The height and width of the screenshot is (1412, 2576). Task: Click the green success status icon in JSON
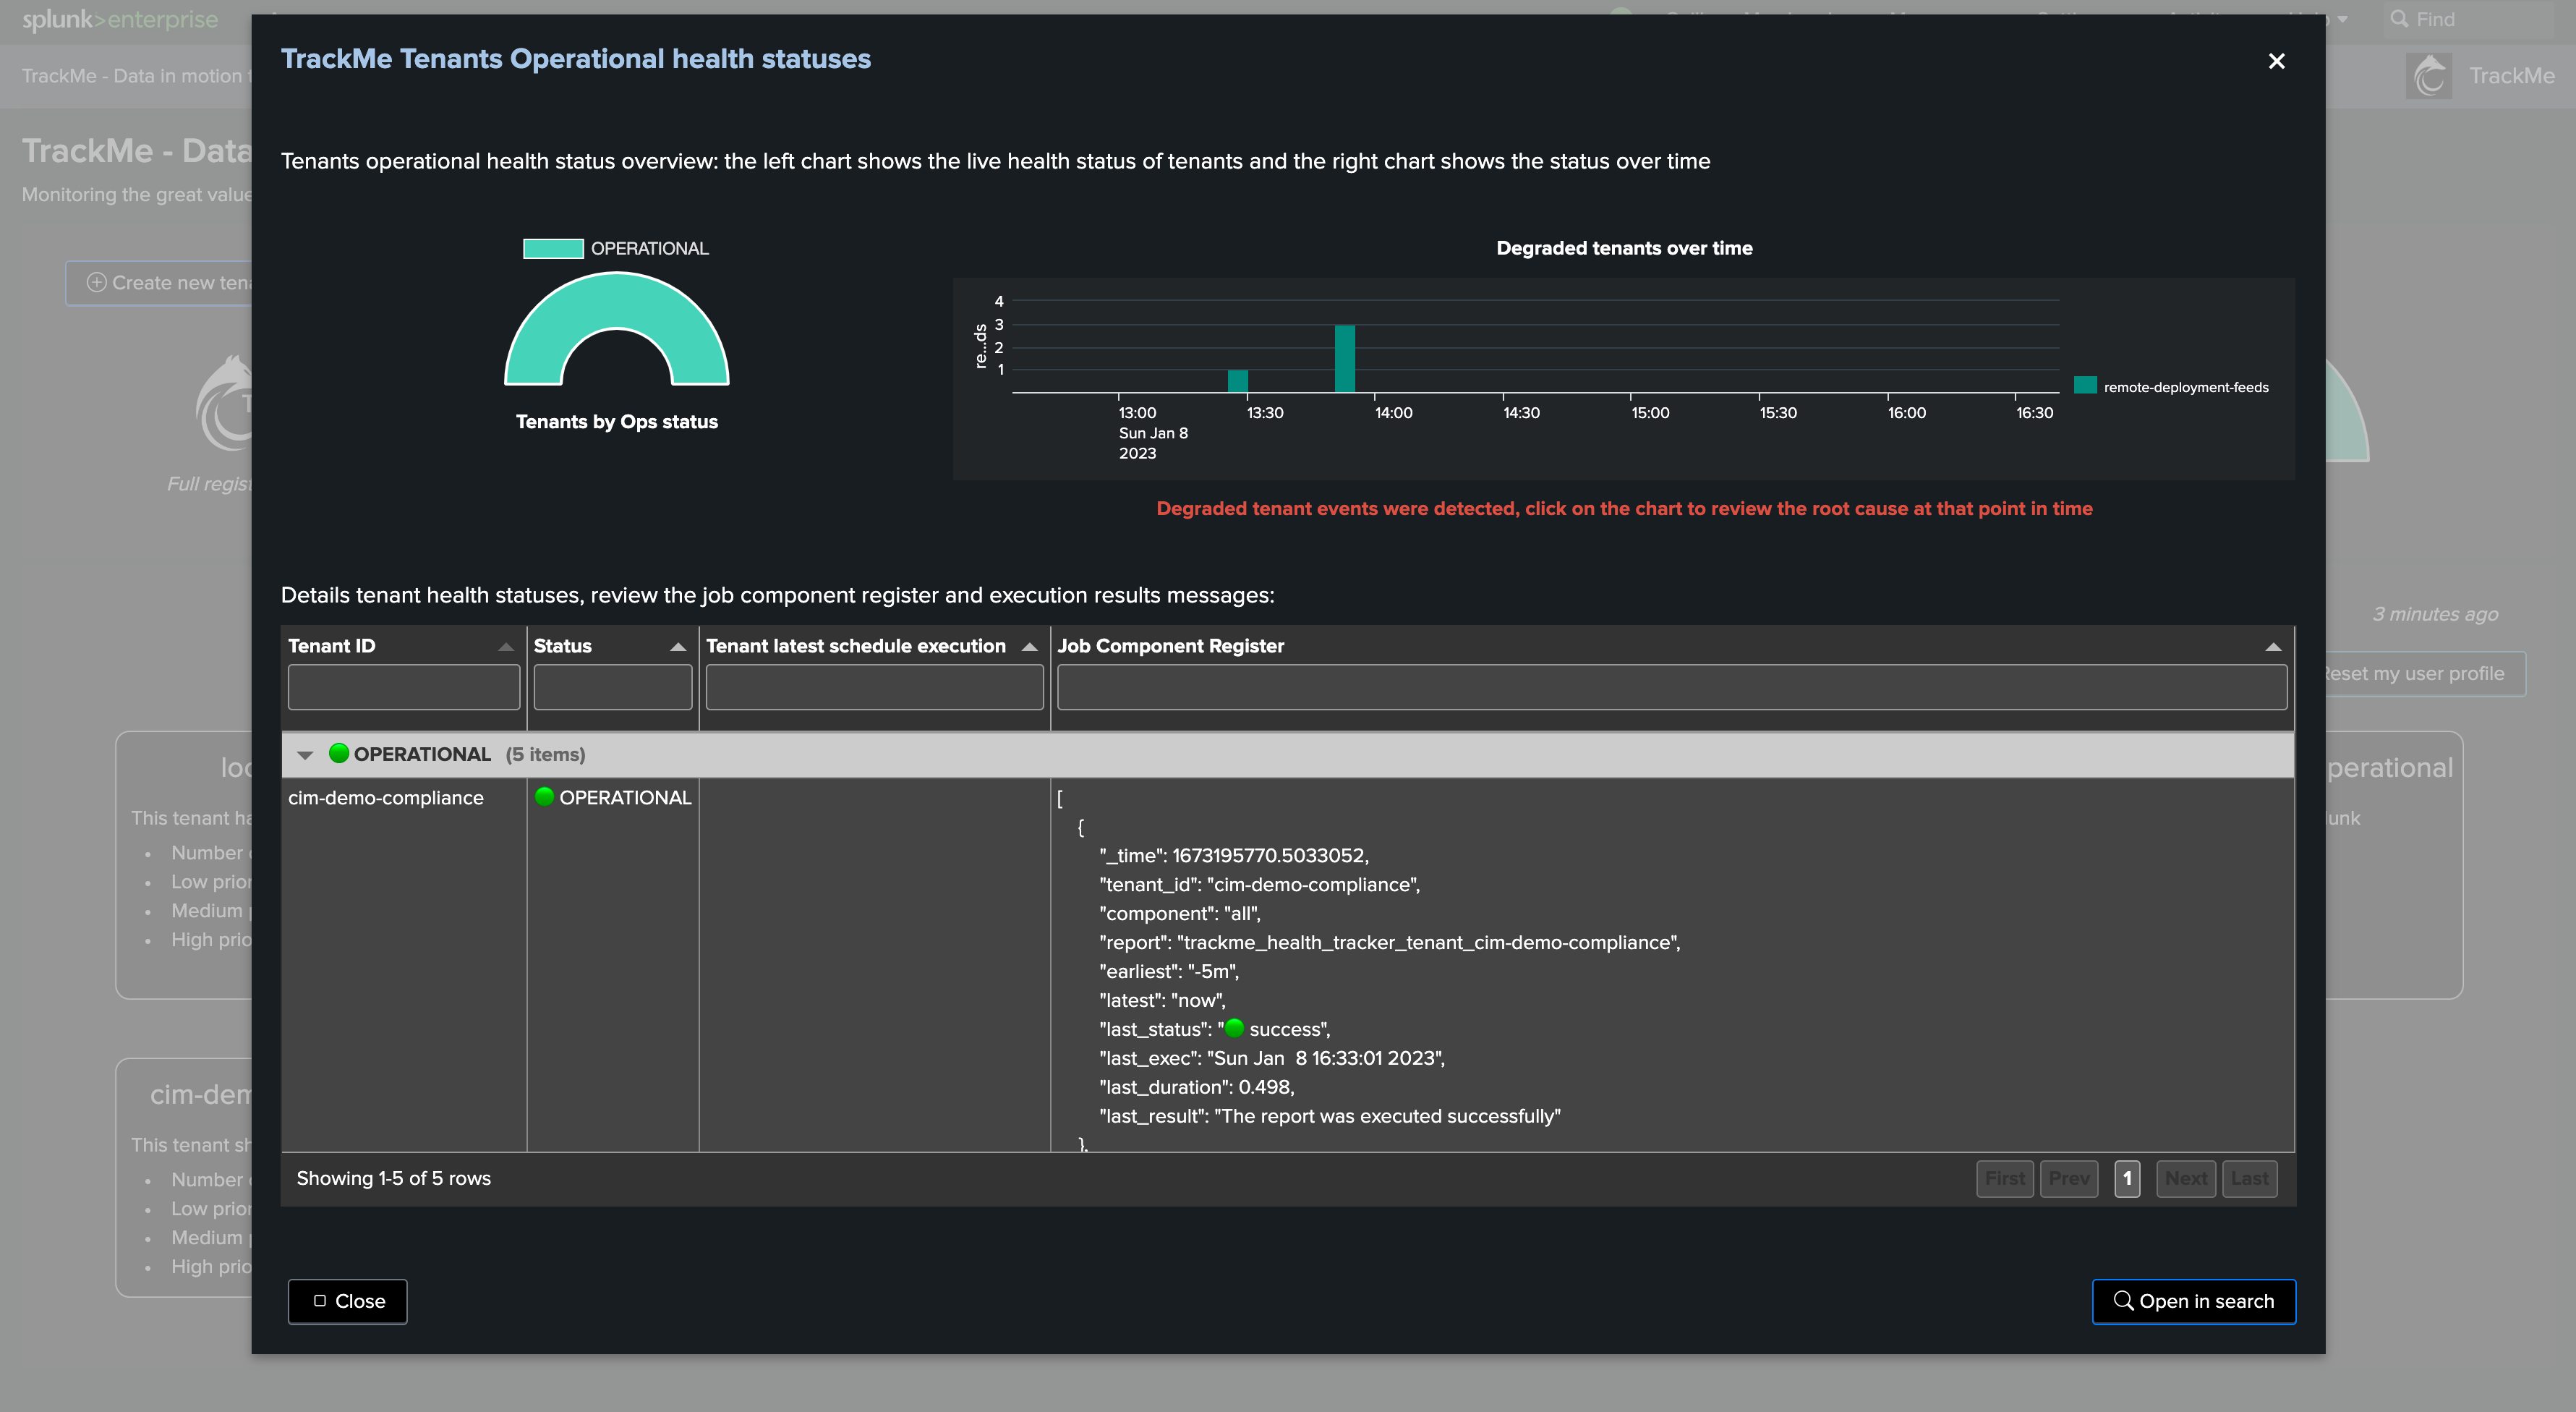tap(1234, 1028)
